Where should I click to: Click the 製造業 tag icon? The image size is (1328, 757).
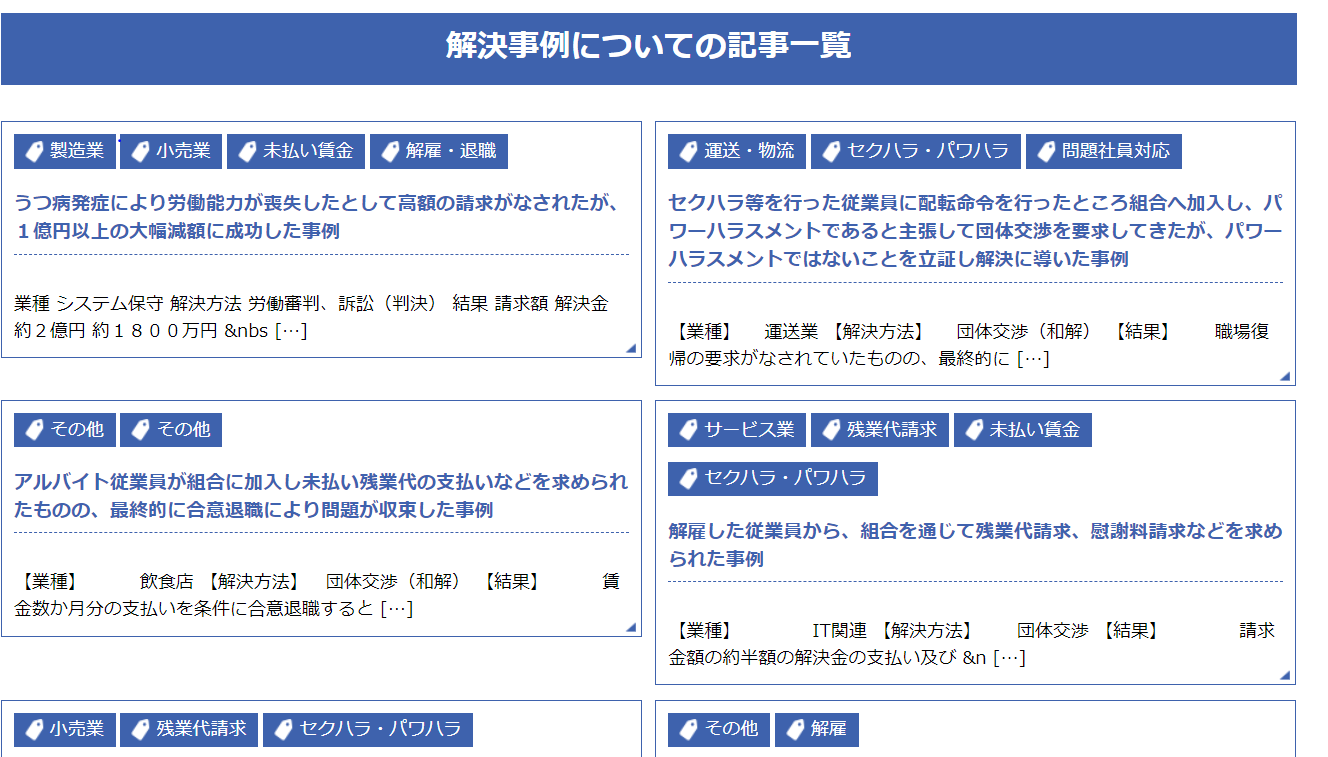pyautogui.click(x=35, y=152)
